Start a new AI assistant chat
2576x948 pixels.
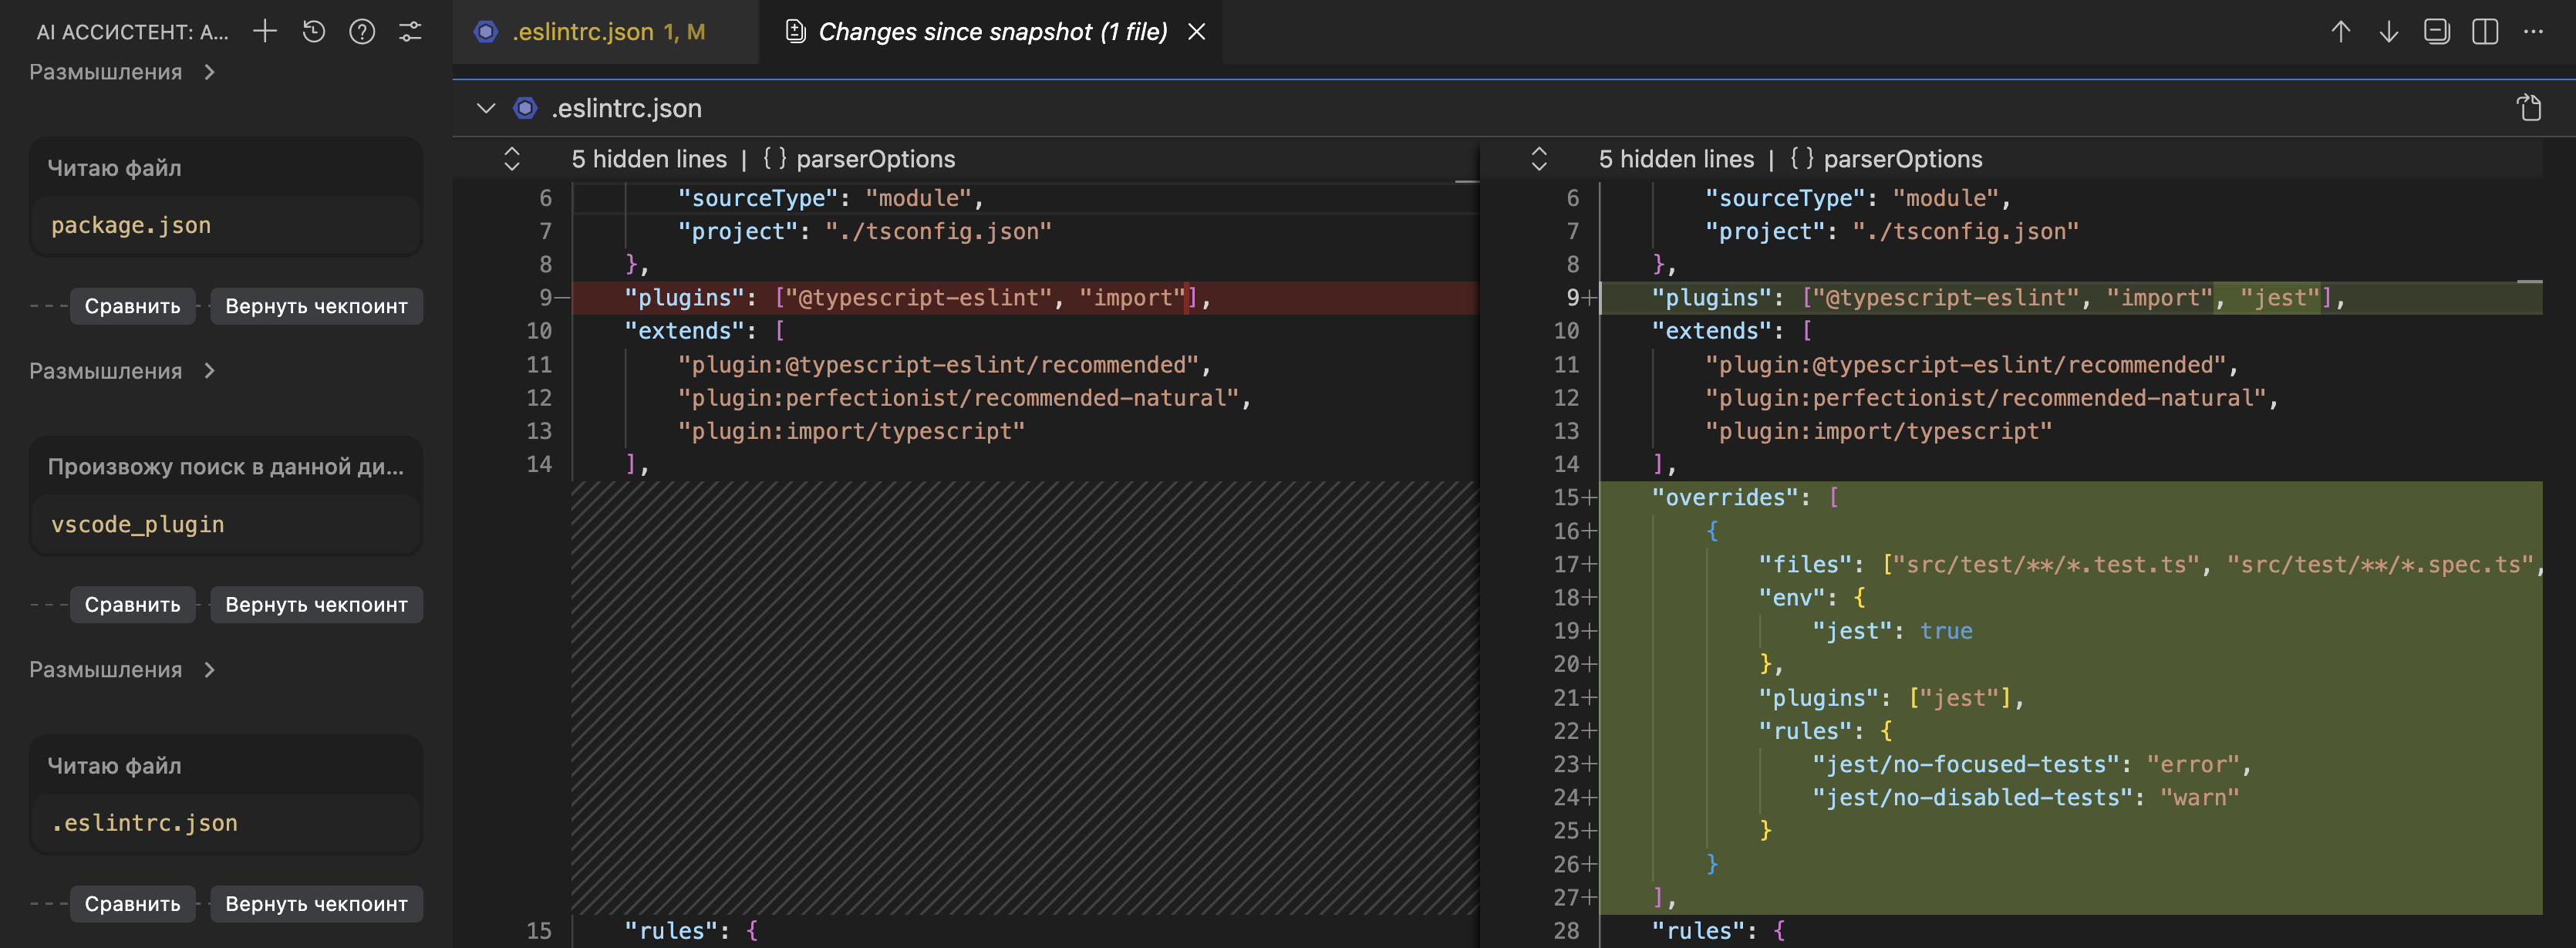point(265,32)
